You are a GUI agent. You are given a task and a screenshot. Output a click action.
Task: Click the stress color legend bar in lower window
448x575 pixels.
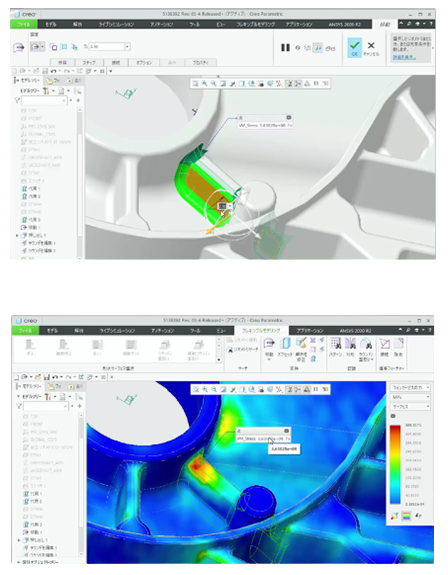click(395, 464)
